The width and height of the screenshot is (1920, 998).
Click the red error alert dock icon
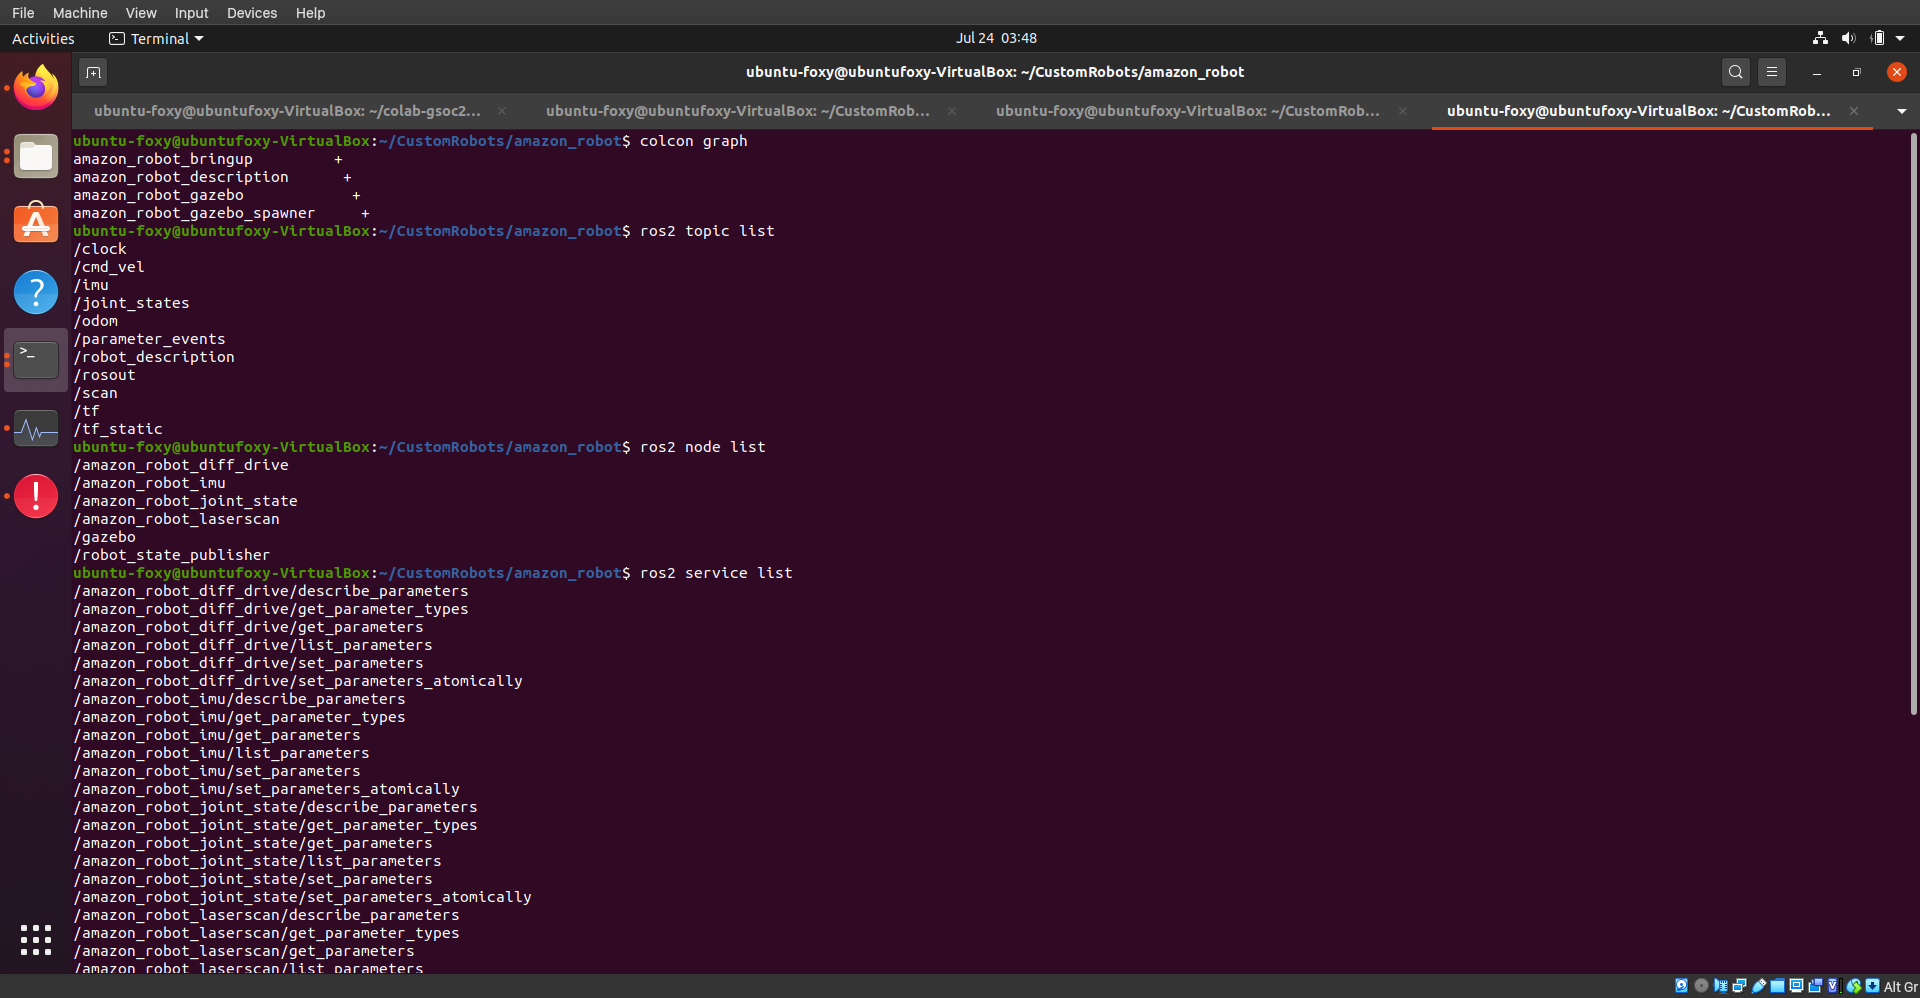coord(36,496)
